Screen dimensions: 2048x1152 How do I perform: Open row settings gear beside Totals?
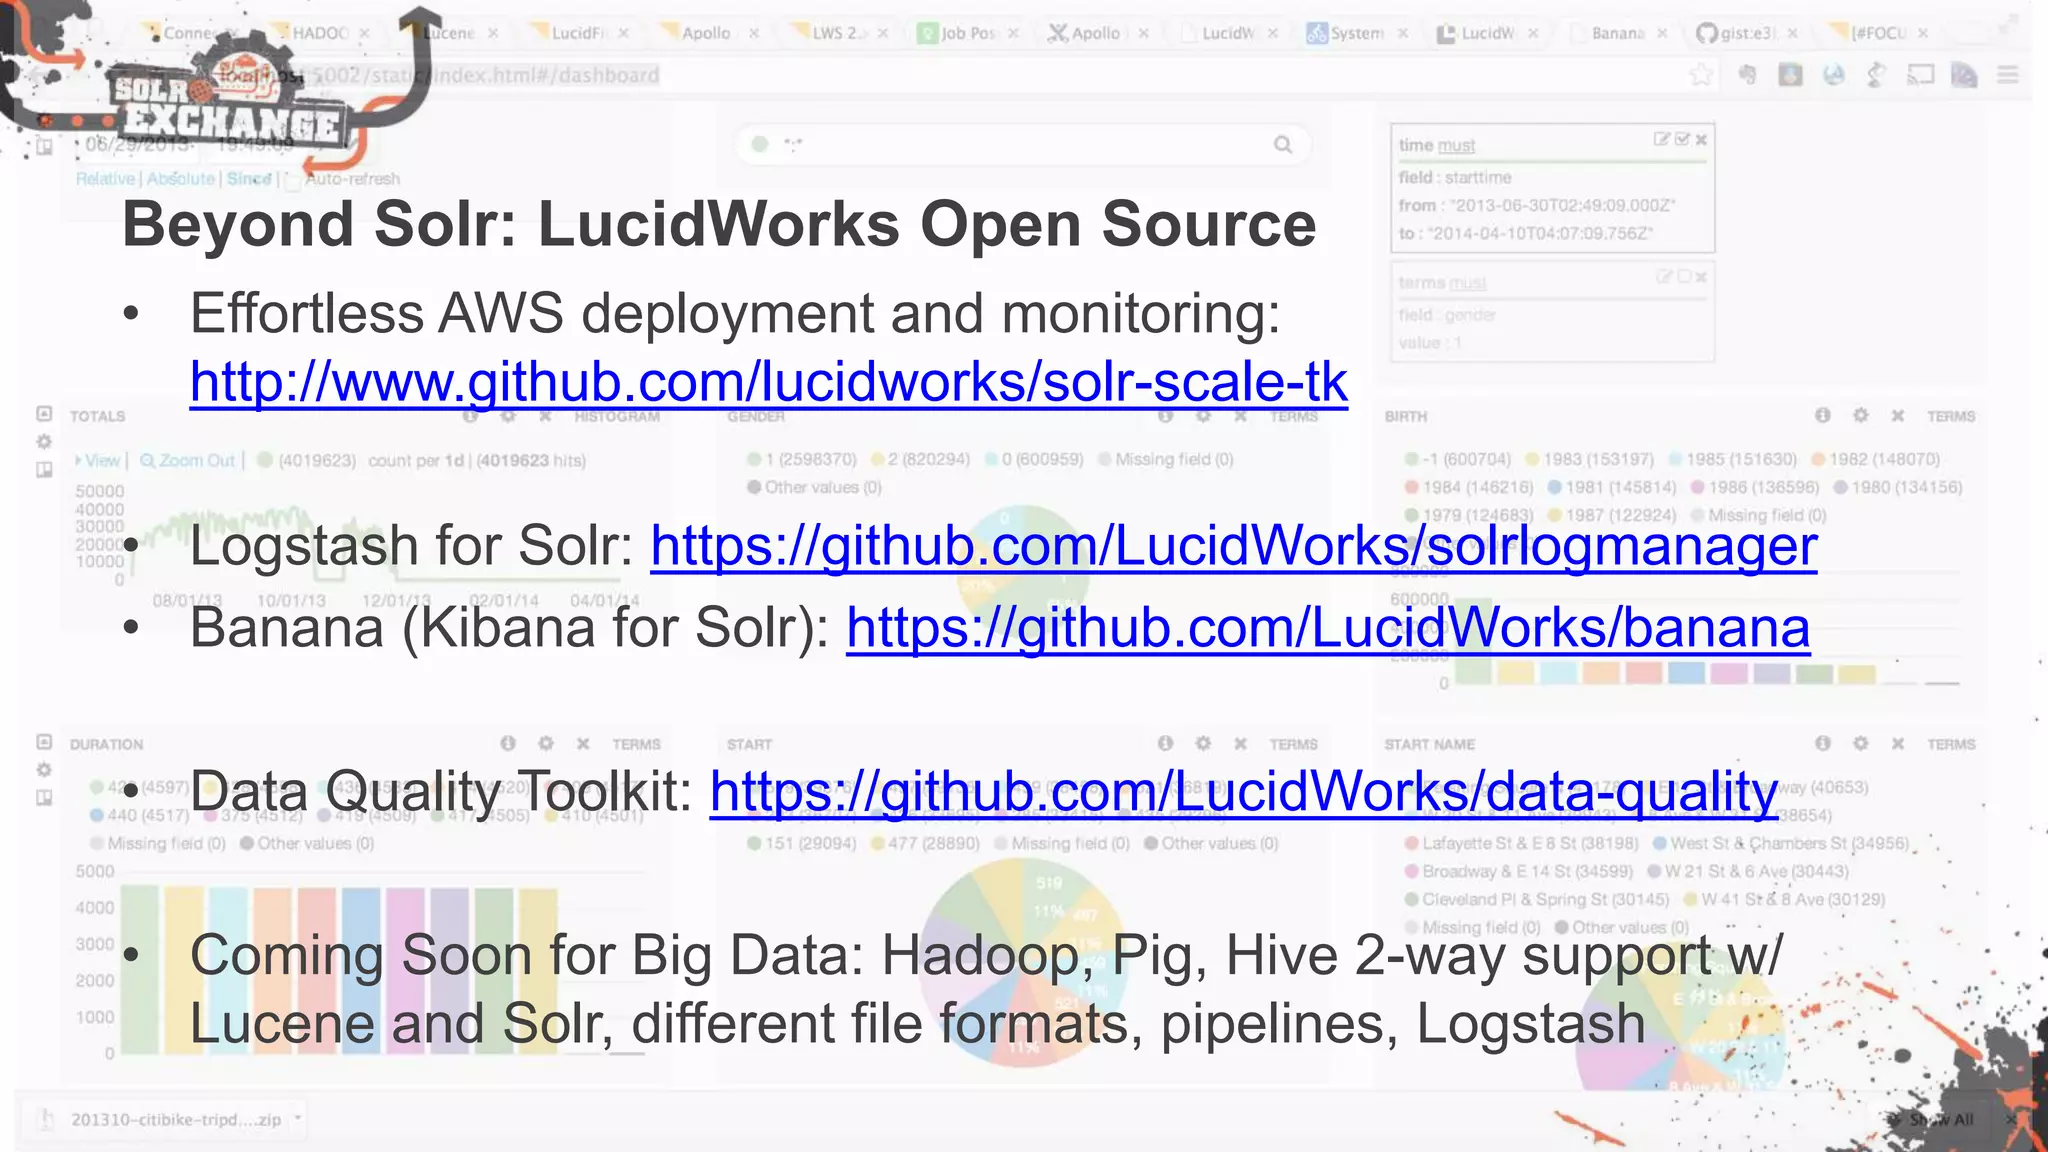point(44,442)
